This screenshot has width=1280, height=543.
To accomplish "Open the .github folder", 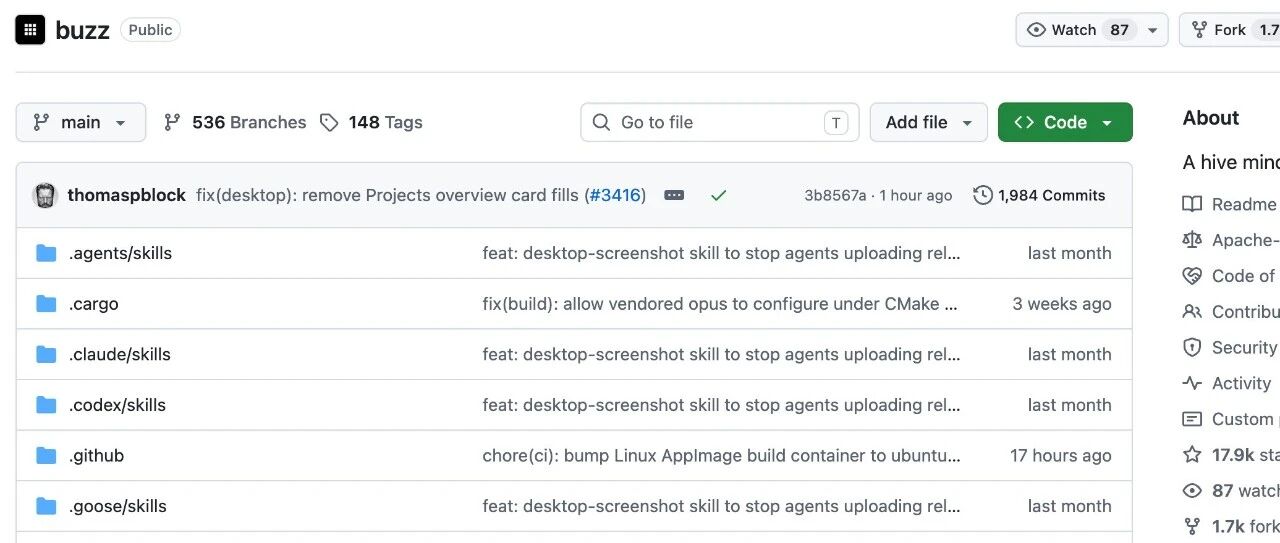I will click(x=96, y=455).
